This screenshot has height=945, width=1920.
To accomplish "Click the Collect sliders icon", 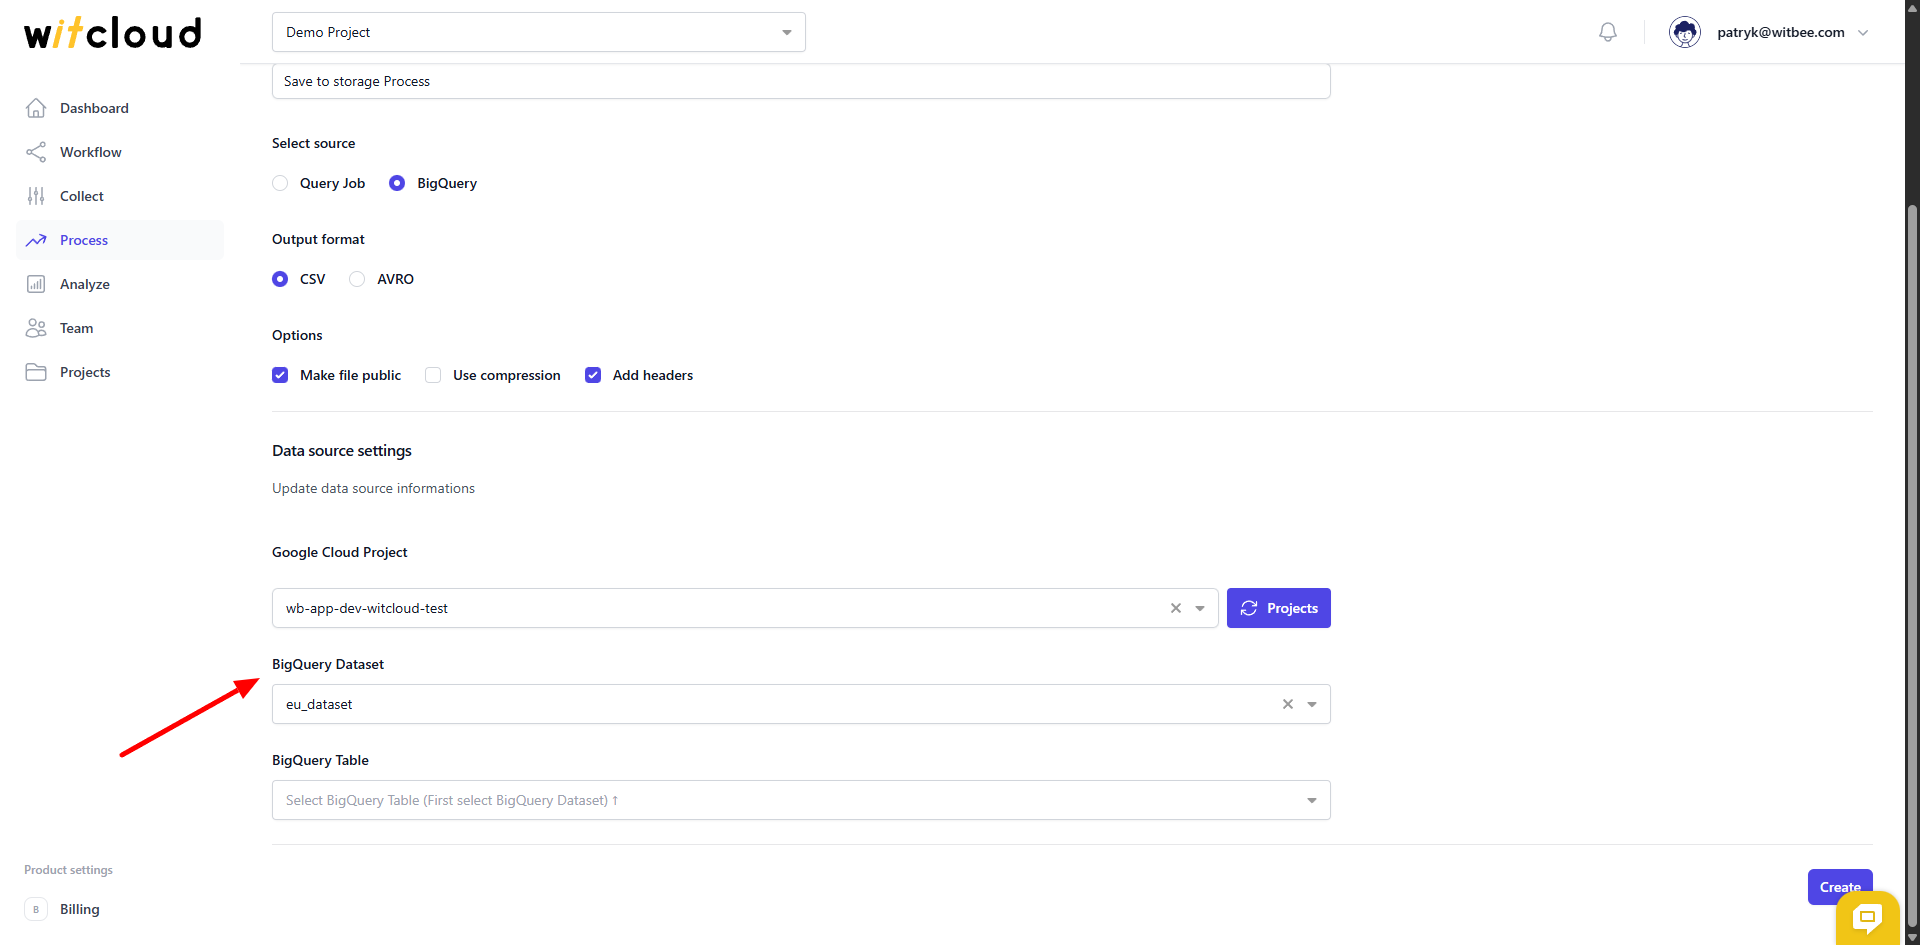I will pos(36,196).
